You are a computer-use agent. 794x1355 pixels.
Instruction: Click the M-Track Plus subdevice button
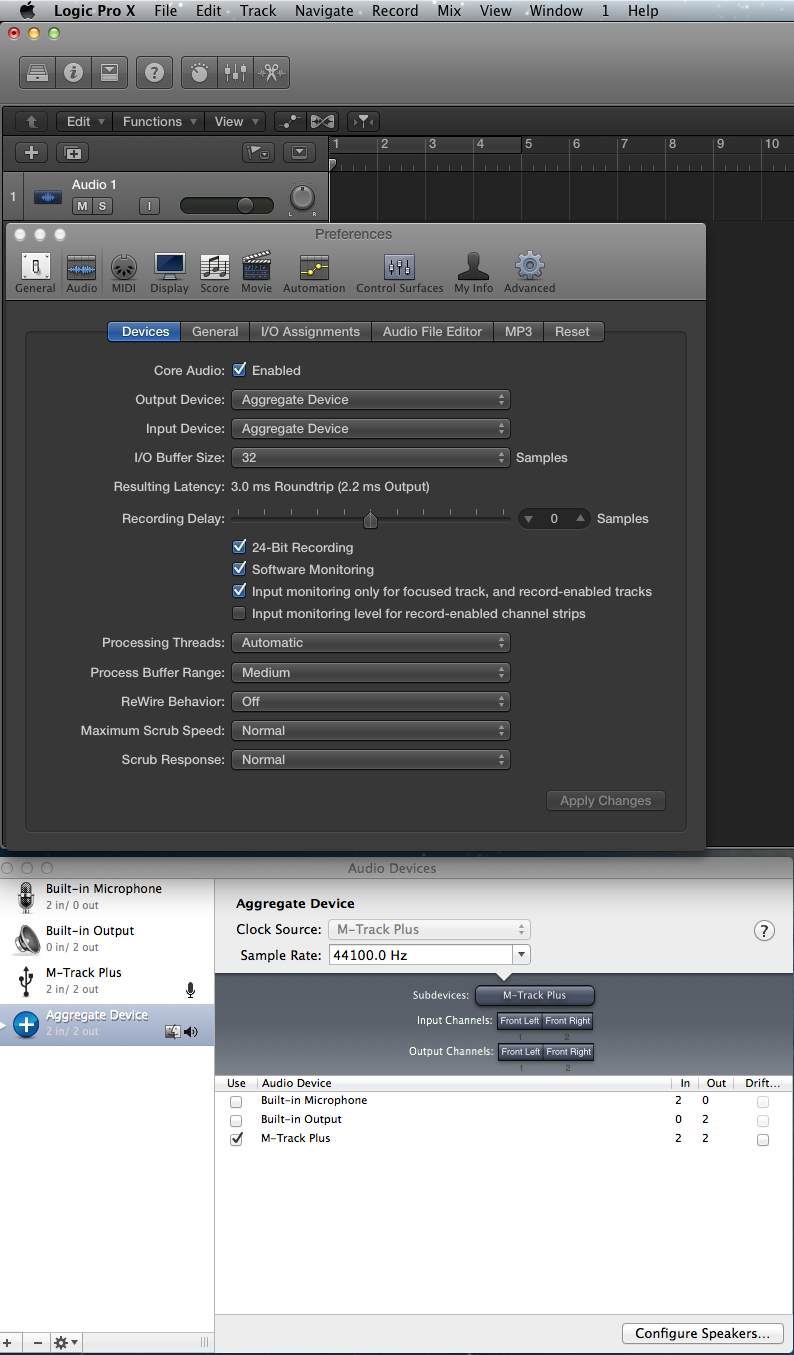pyautogui.click(x=535, y=995)
